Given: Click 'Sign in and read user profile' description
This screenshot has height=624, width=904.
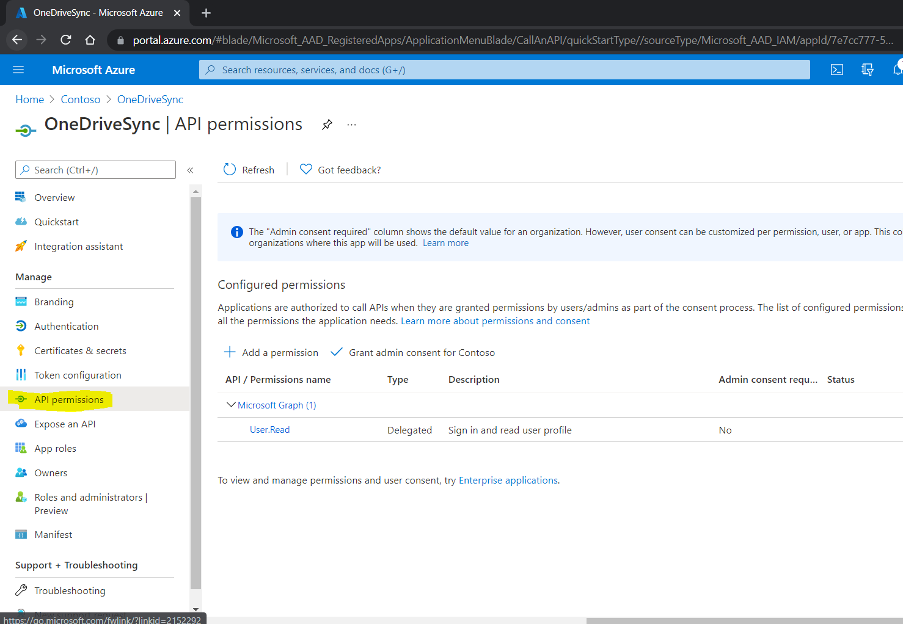Looking at the screenshot, I should click(510, 430).
